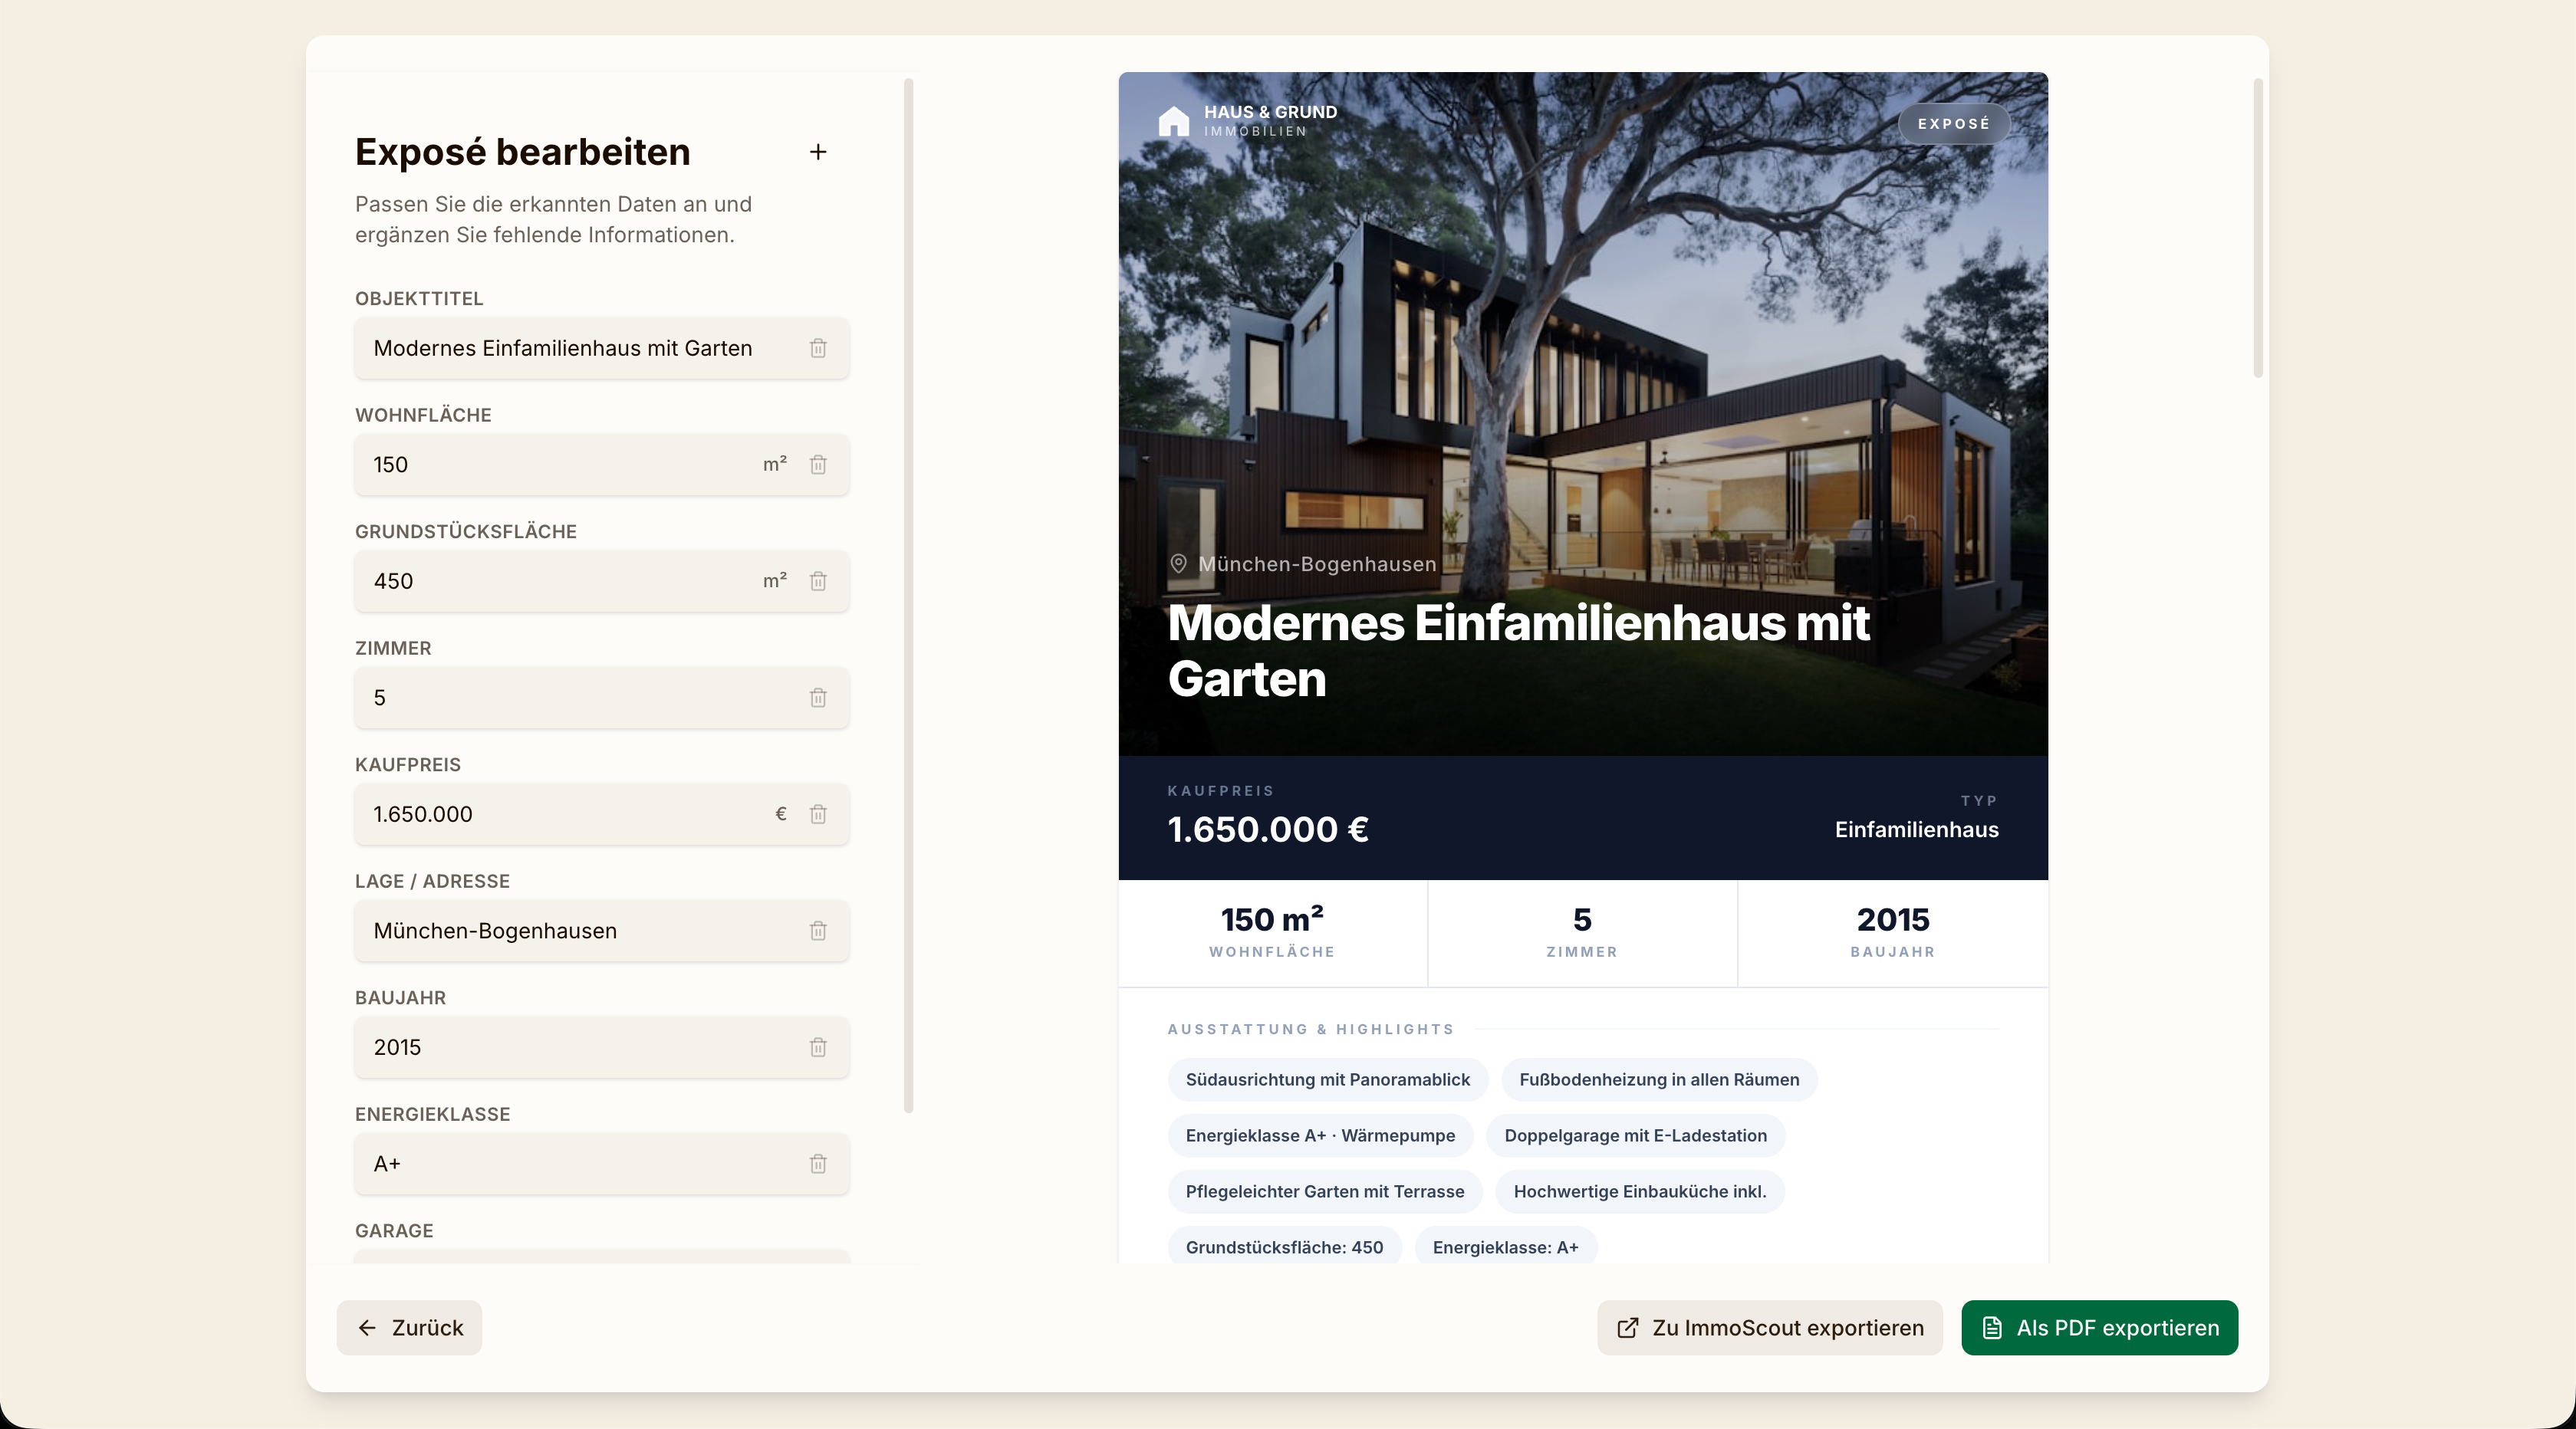Image resolution: width=2576 pixels, height=1429 pixels.
Task: Delete the Kaufpreis field via trash icon
Action: (818, 814)
